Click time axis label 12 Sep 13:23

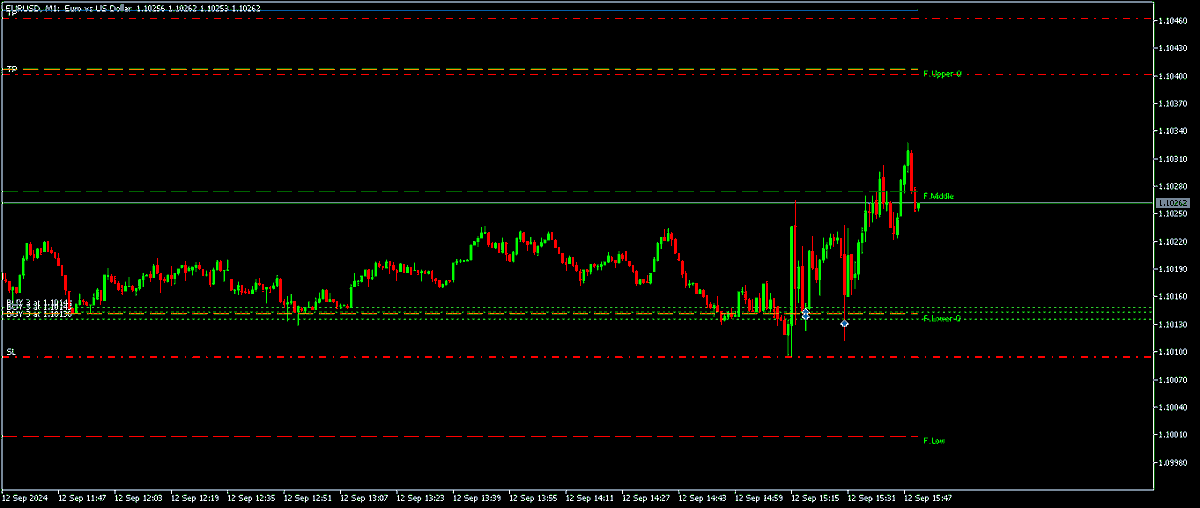(421, 497)
